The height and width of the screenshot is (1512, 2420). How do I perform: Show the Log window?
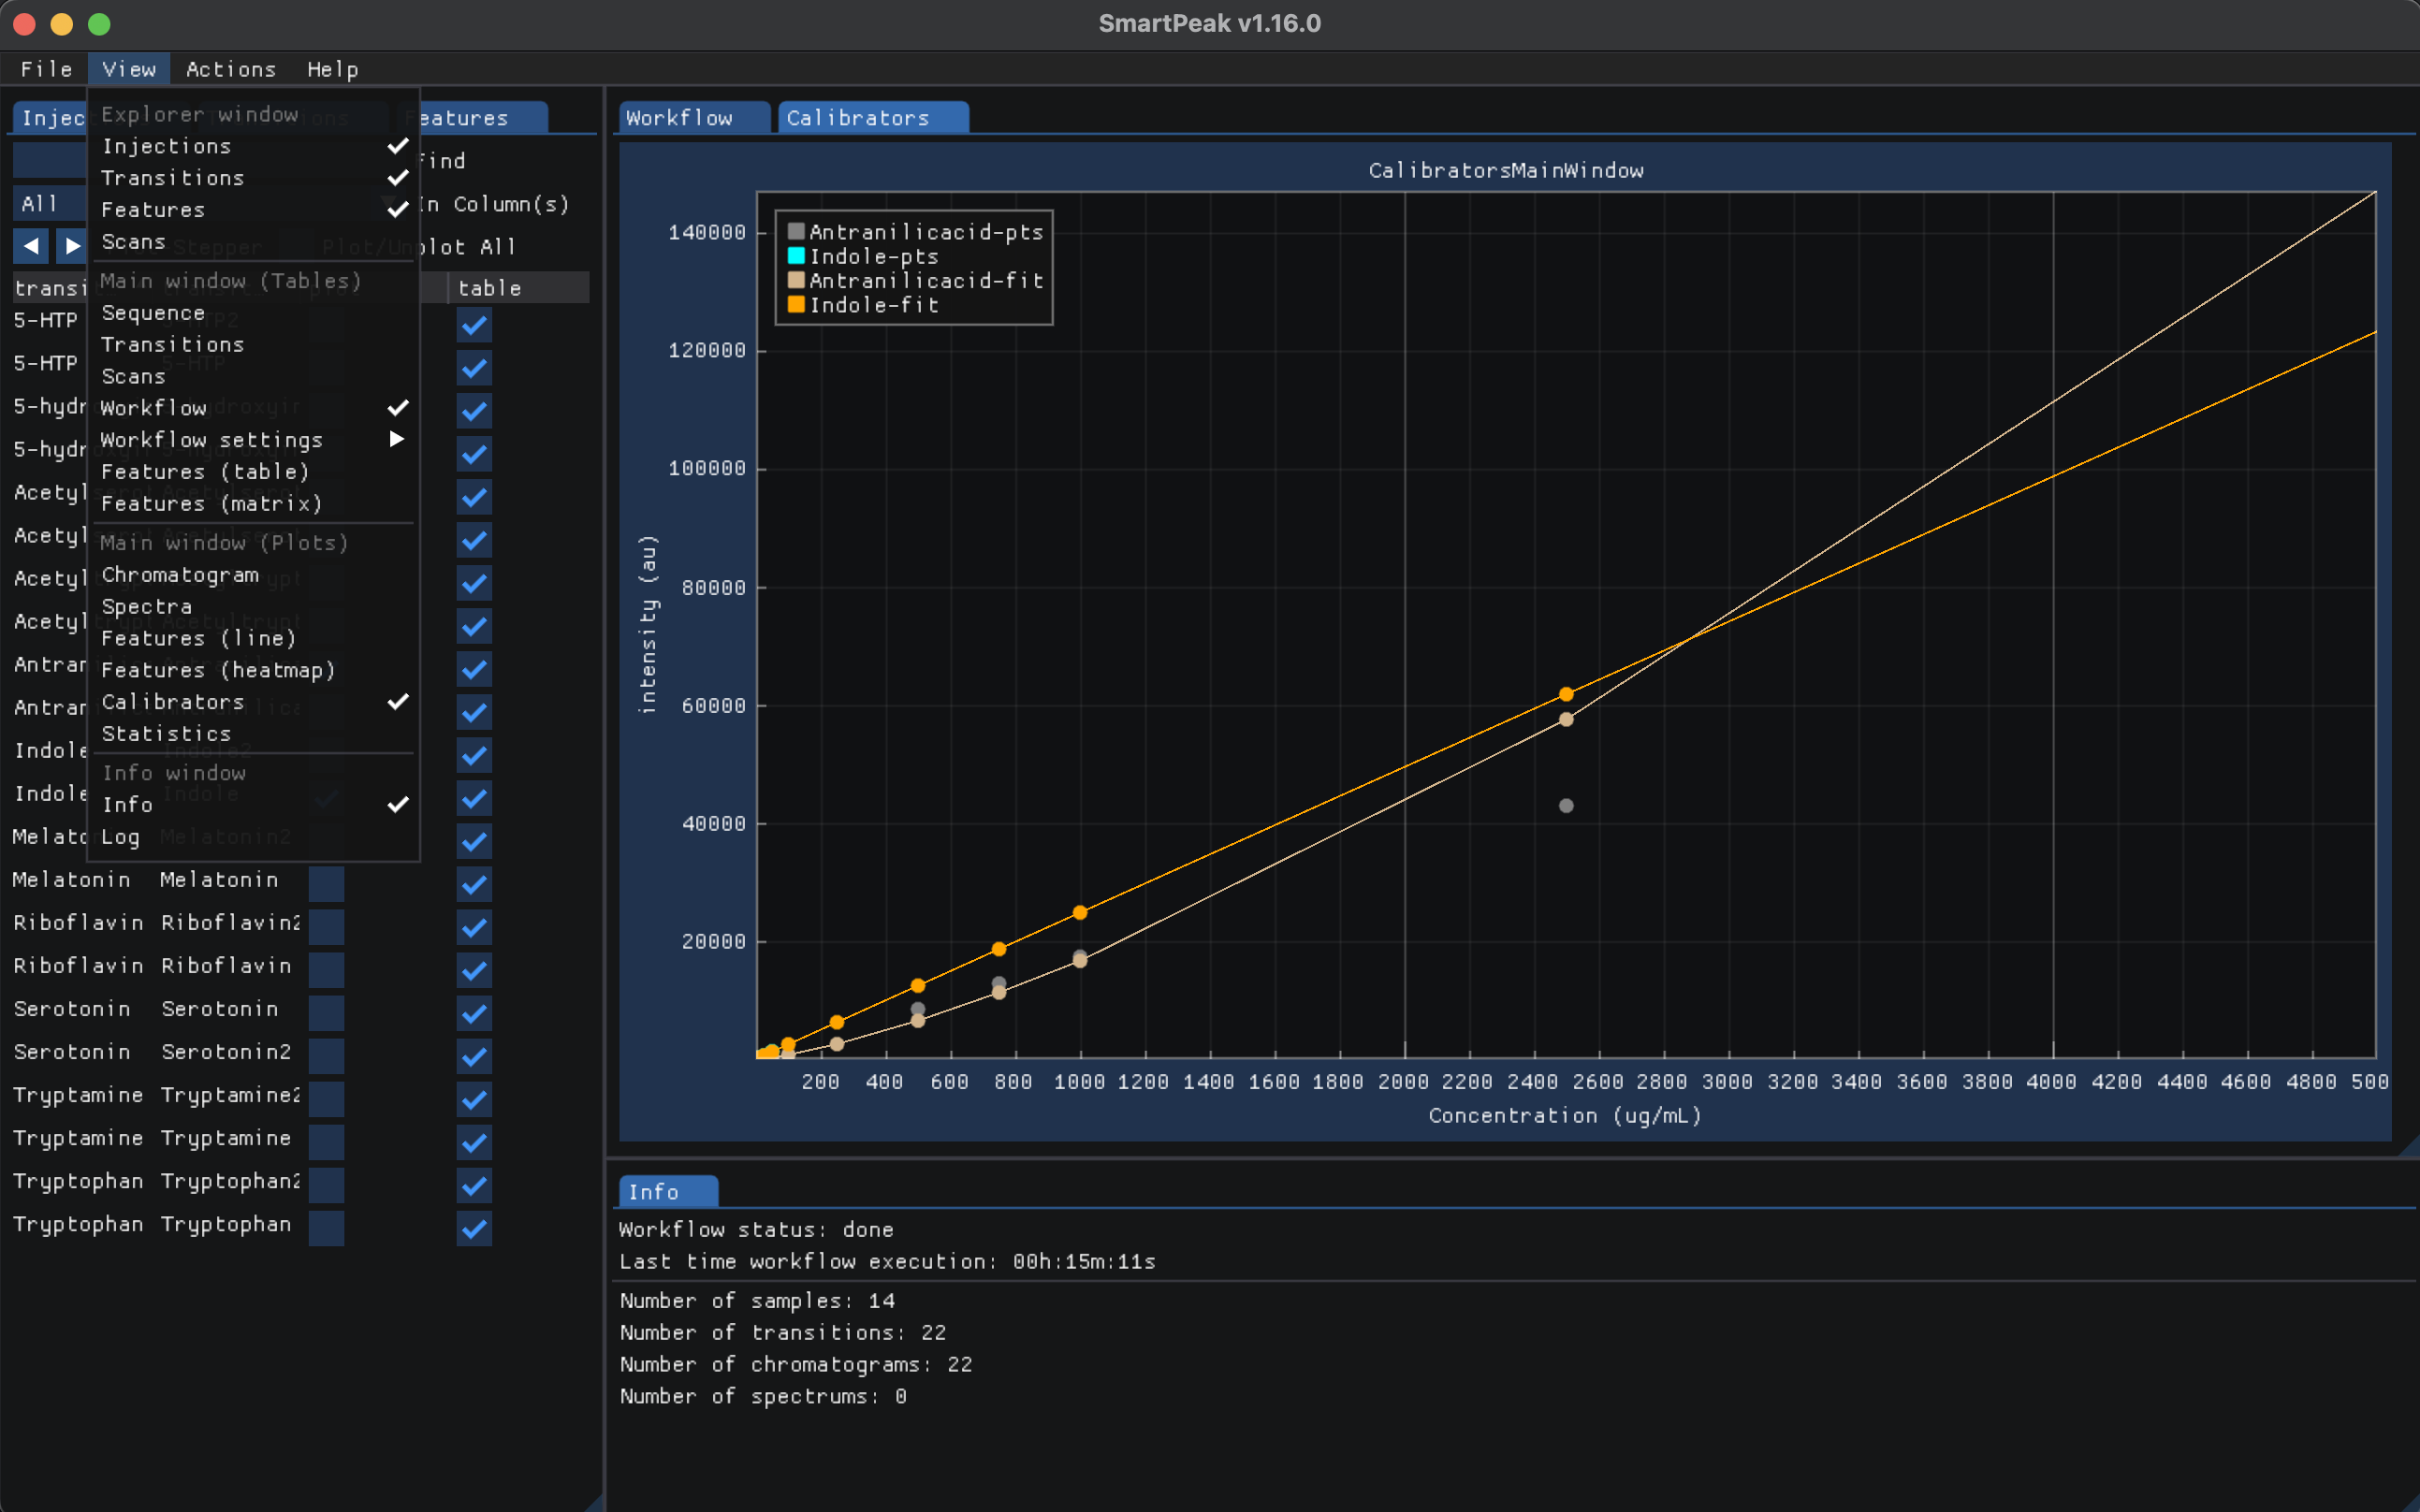(252, 837)
